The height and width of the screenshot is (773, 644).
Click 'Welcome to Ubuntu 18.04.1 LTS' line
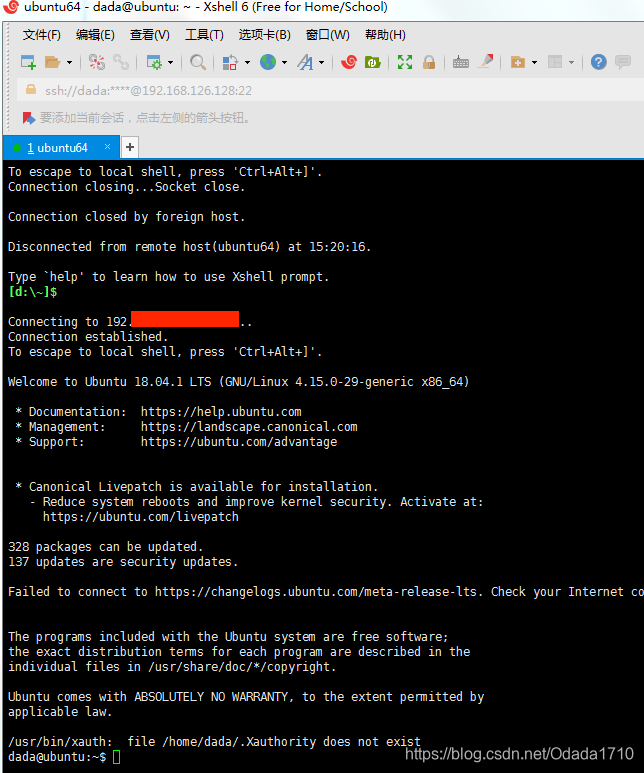point(239,382)
